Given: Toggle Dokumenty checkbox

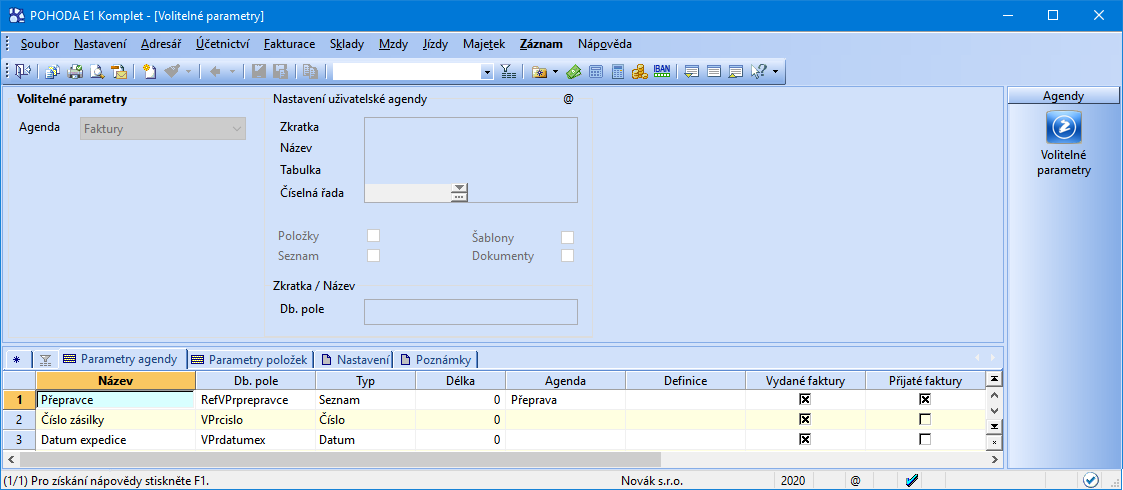Looking at the screenshot, I should pyautogui.click(x=567, y=256).
